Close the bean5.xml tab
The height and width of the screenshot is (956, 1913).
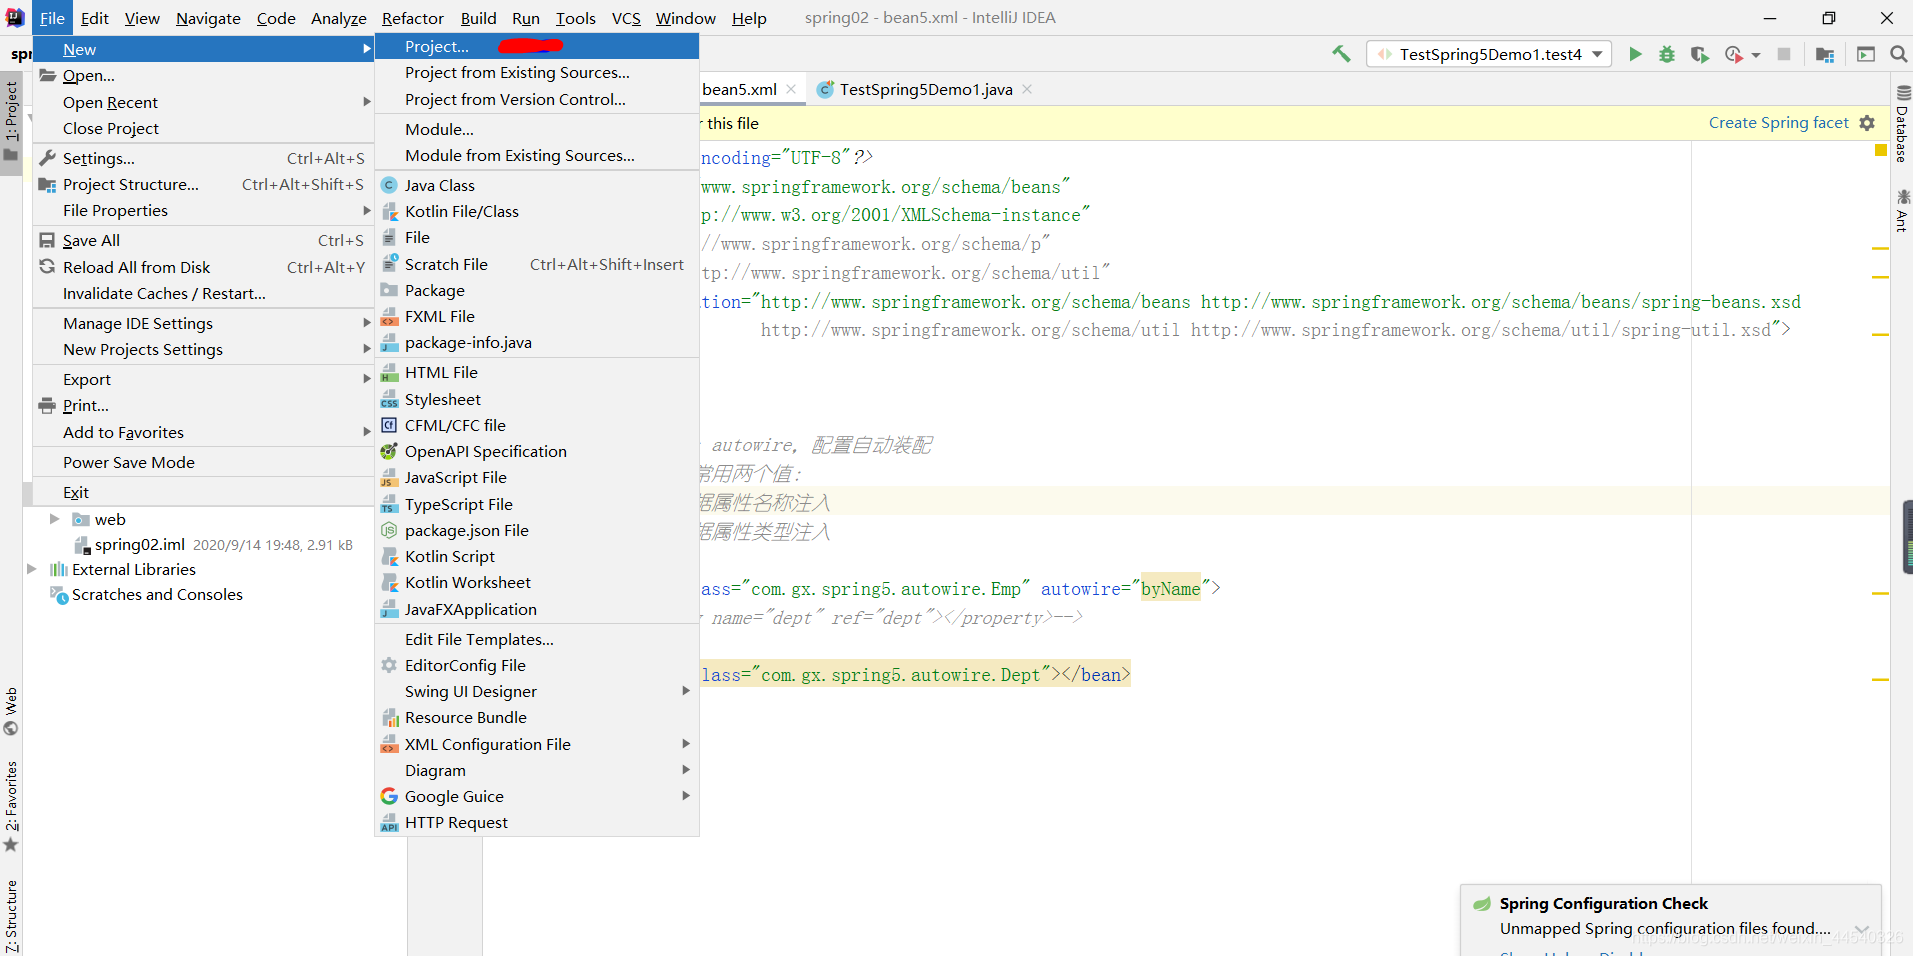[x=791, y=89]
